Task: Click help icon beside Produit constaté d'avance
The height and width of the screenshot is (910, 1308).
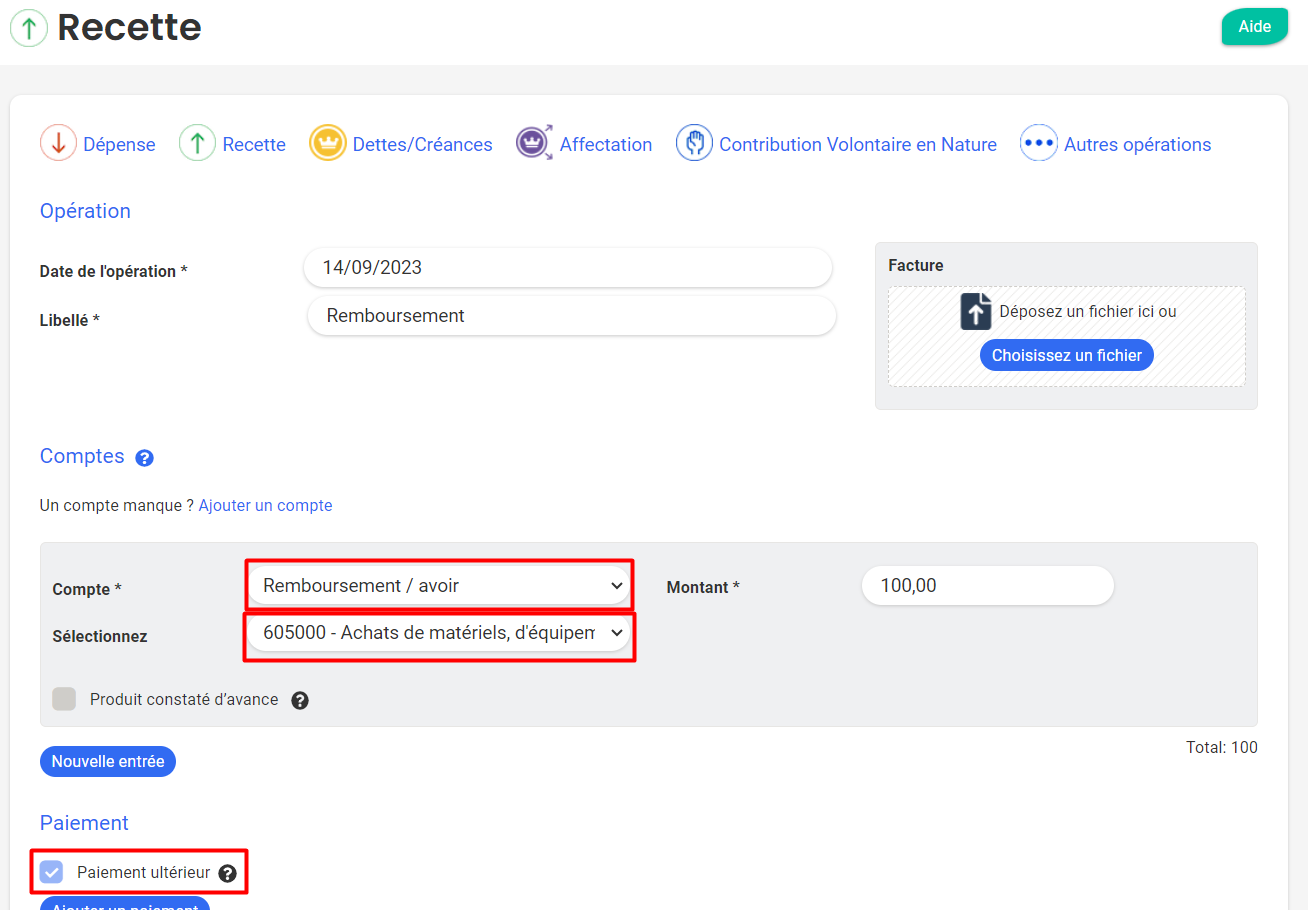Action: (x=300, y=700)
